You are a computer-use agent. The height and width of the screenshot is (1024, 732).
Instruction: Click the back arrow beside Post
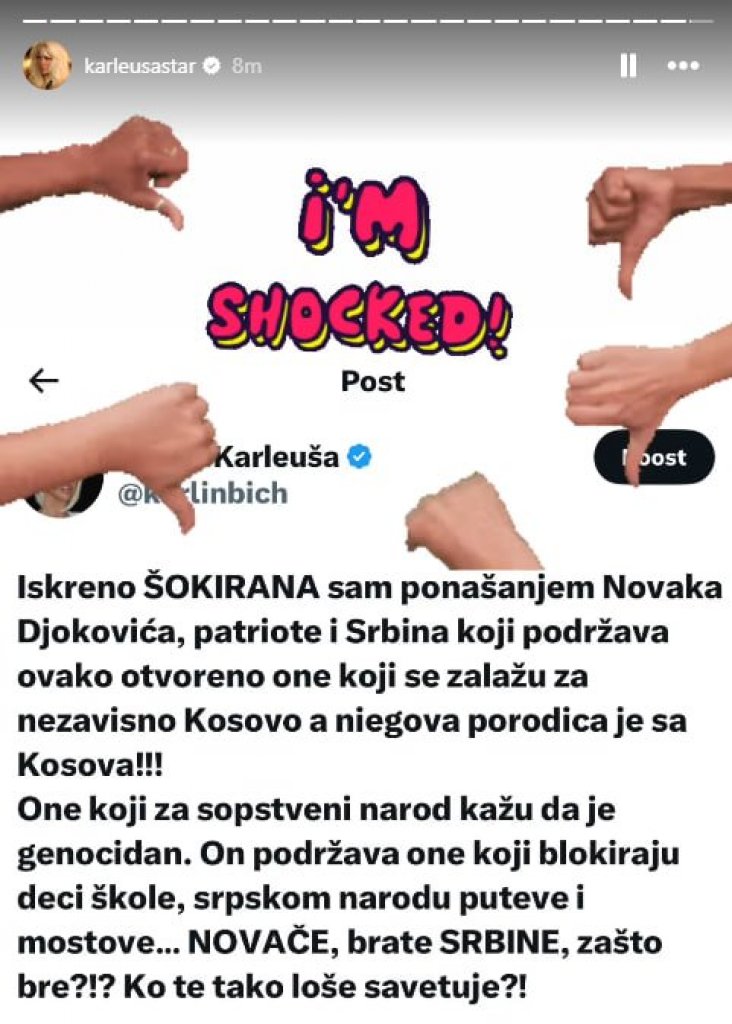coord(44,380)
